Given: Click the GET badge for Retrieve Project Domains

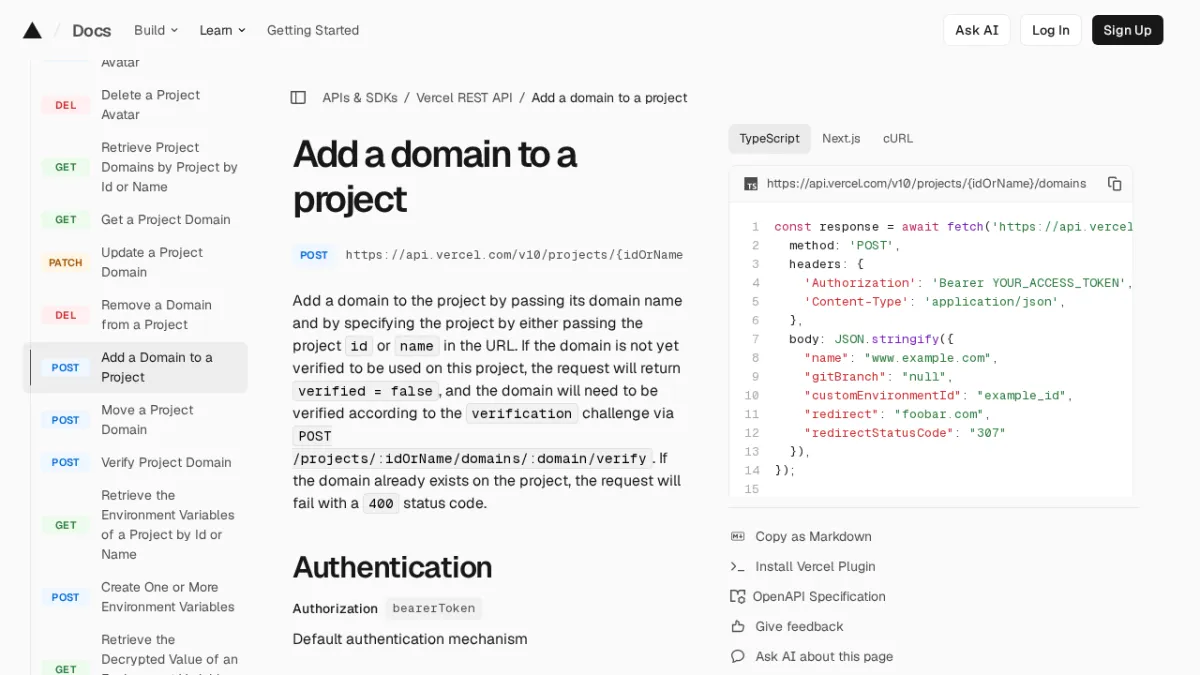Looking at the screenshot, I should click(x=65, y=167).
